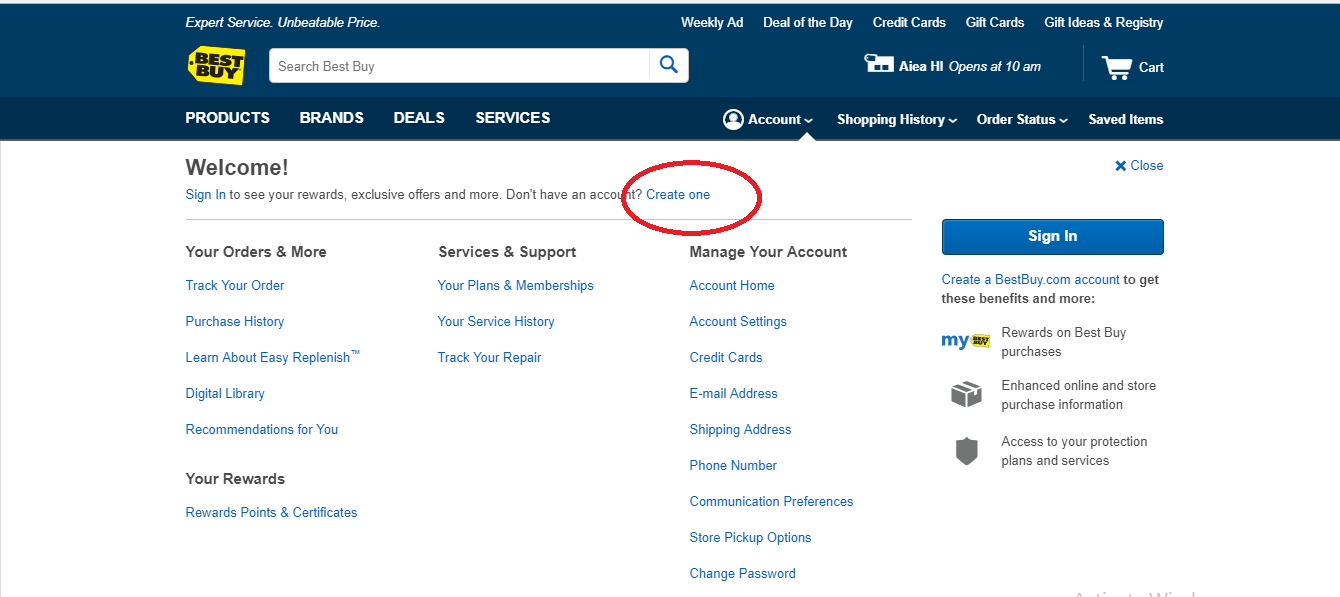The width and height of the screenshot is (1340, 597).
Task: Open Change Password
Action: point(743,573)
